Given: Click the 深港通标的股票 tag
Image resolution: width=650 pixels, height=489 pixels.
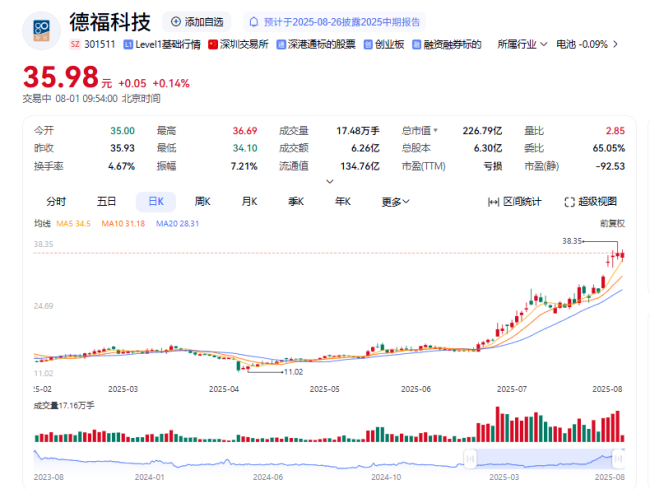Looking at the screenshot, I should pyautogui.click(x=318, y=45).
